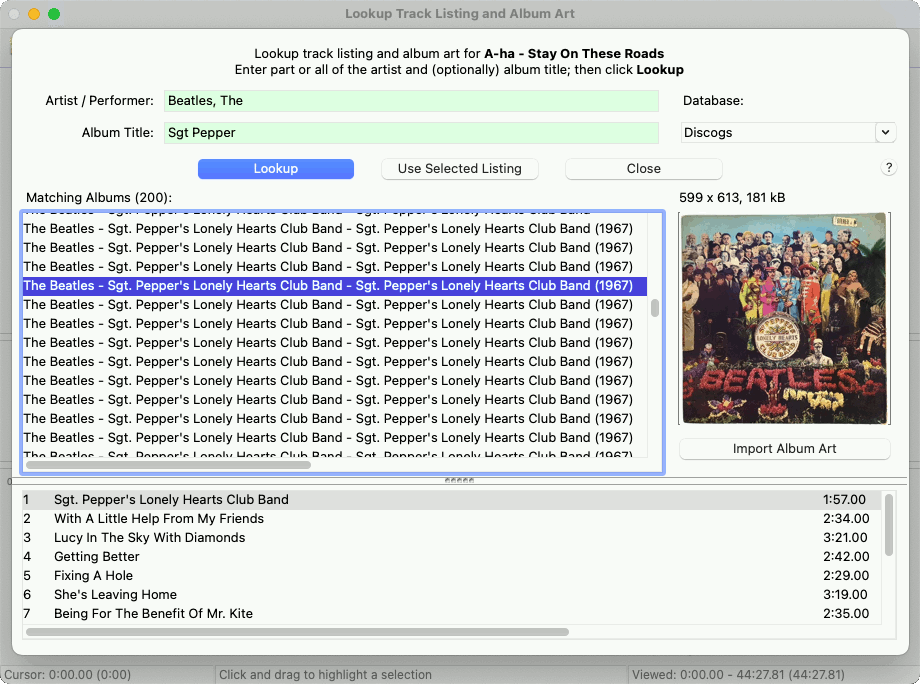Select the highlighted Beatles album row
The image size is (920, 684).
[x=334, y=286]
